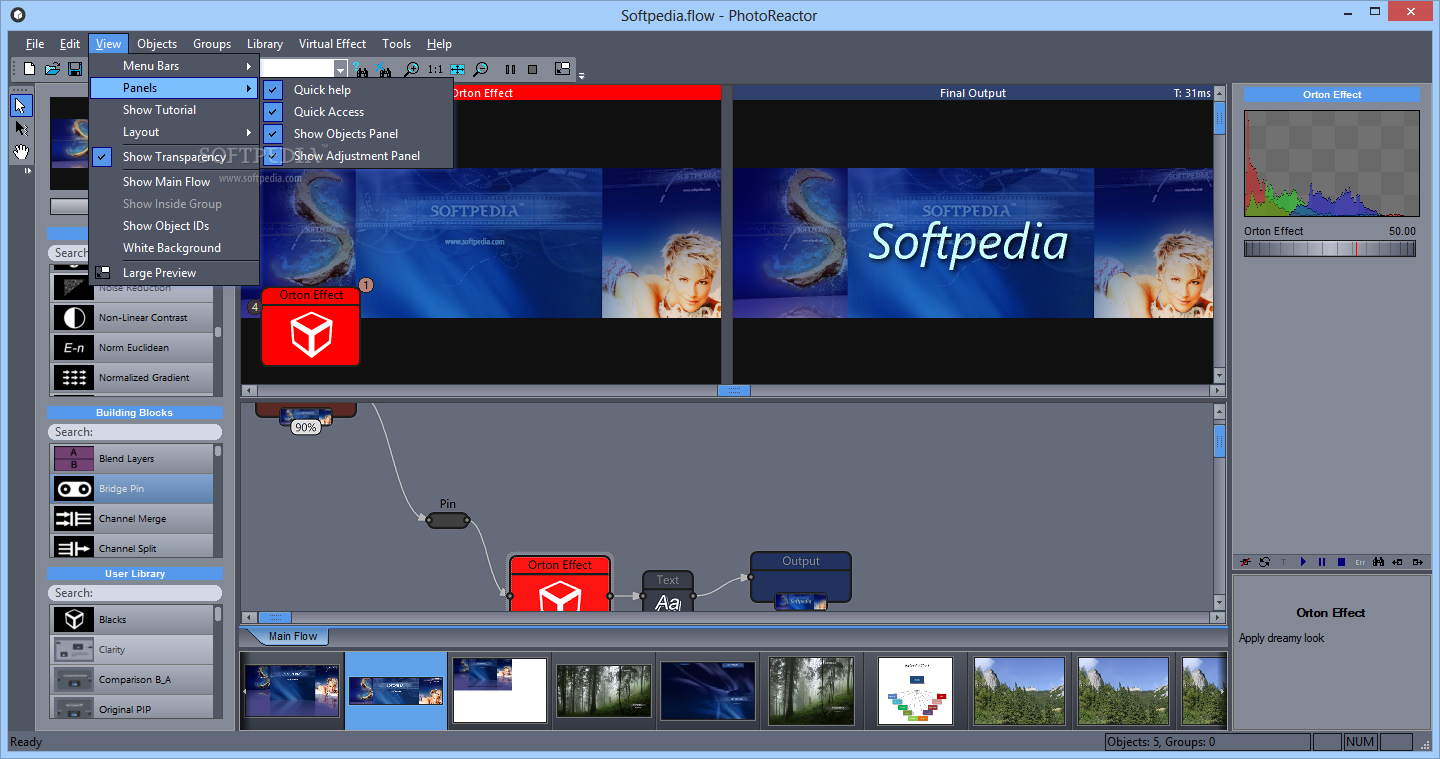
Task: Select the Pin node in flow
Action: pyautogui.click(x=448, y=520)
